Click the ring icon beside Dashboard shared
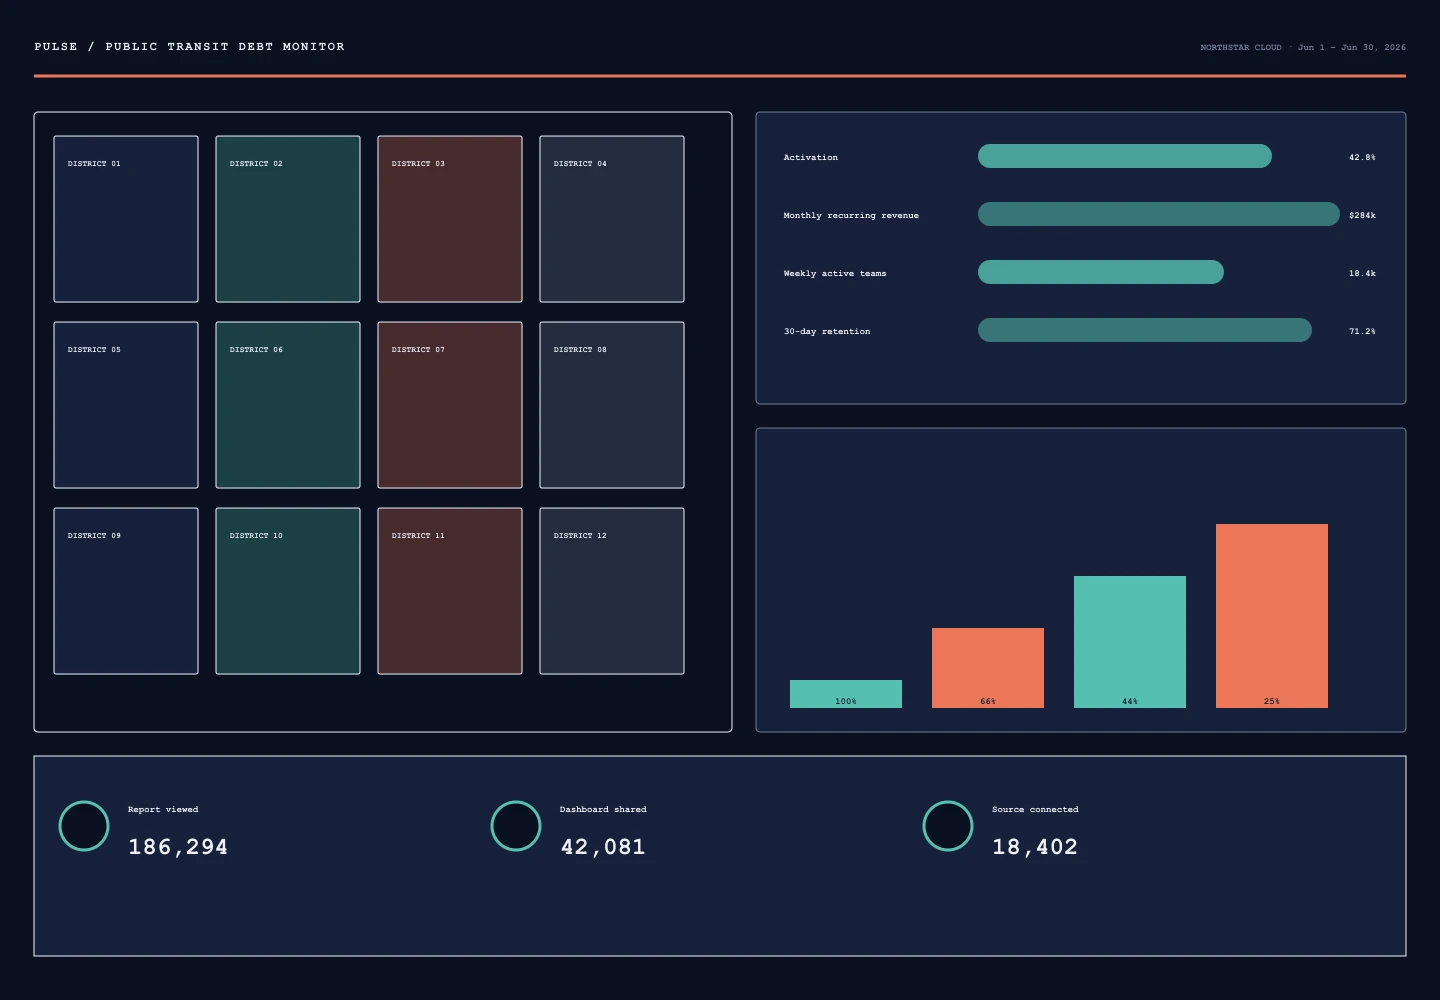Image resolution: width=1440 pixels, height=1000 pixels. 516,826
